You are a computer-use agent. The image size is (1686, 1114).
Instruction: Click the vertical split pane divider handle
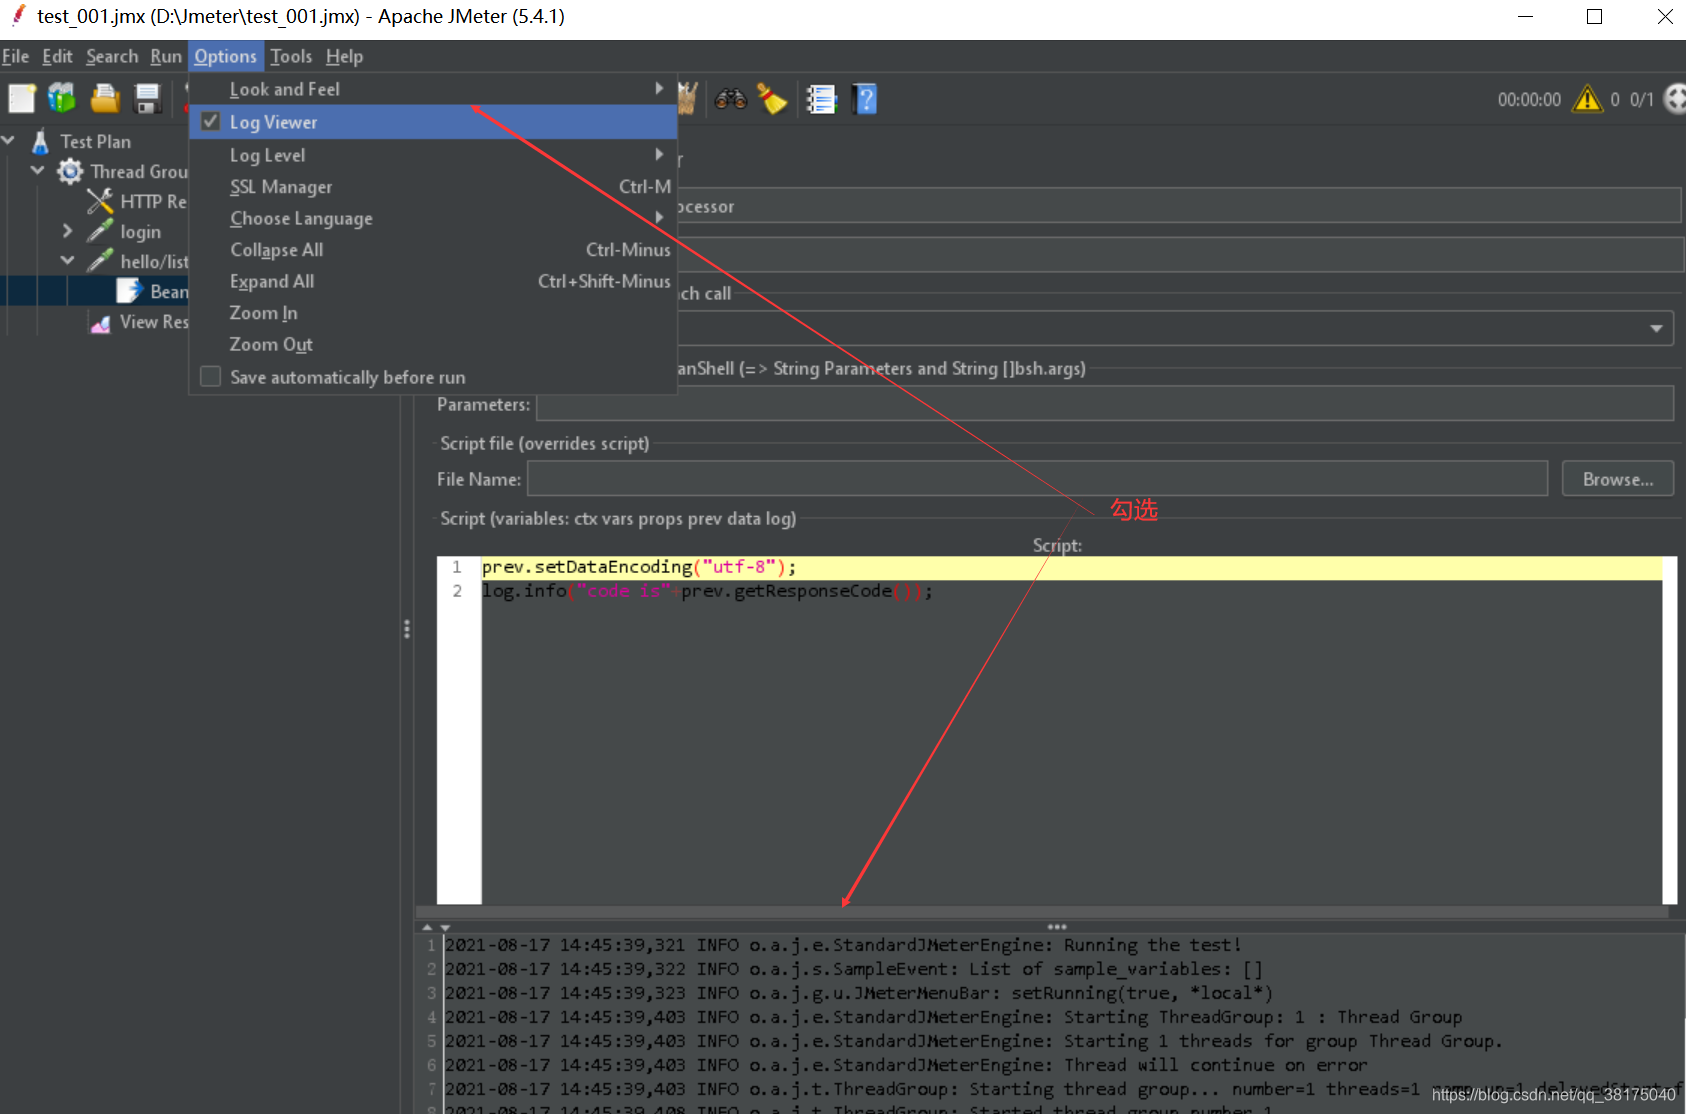click(406, 629)
